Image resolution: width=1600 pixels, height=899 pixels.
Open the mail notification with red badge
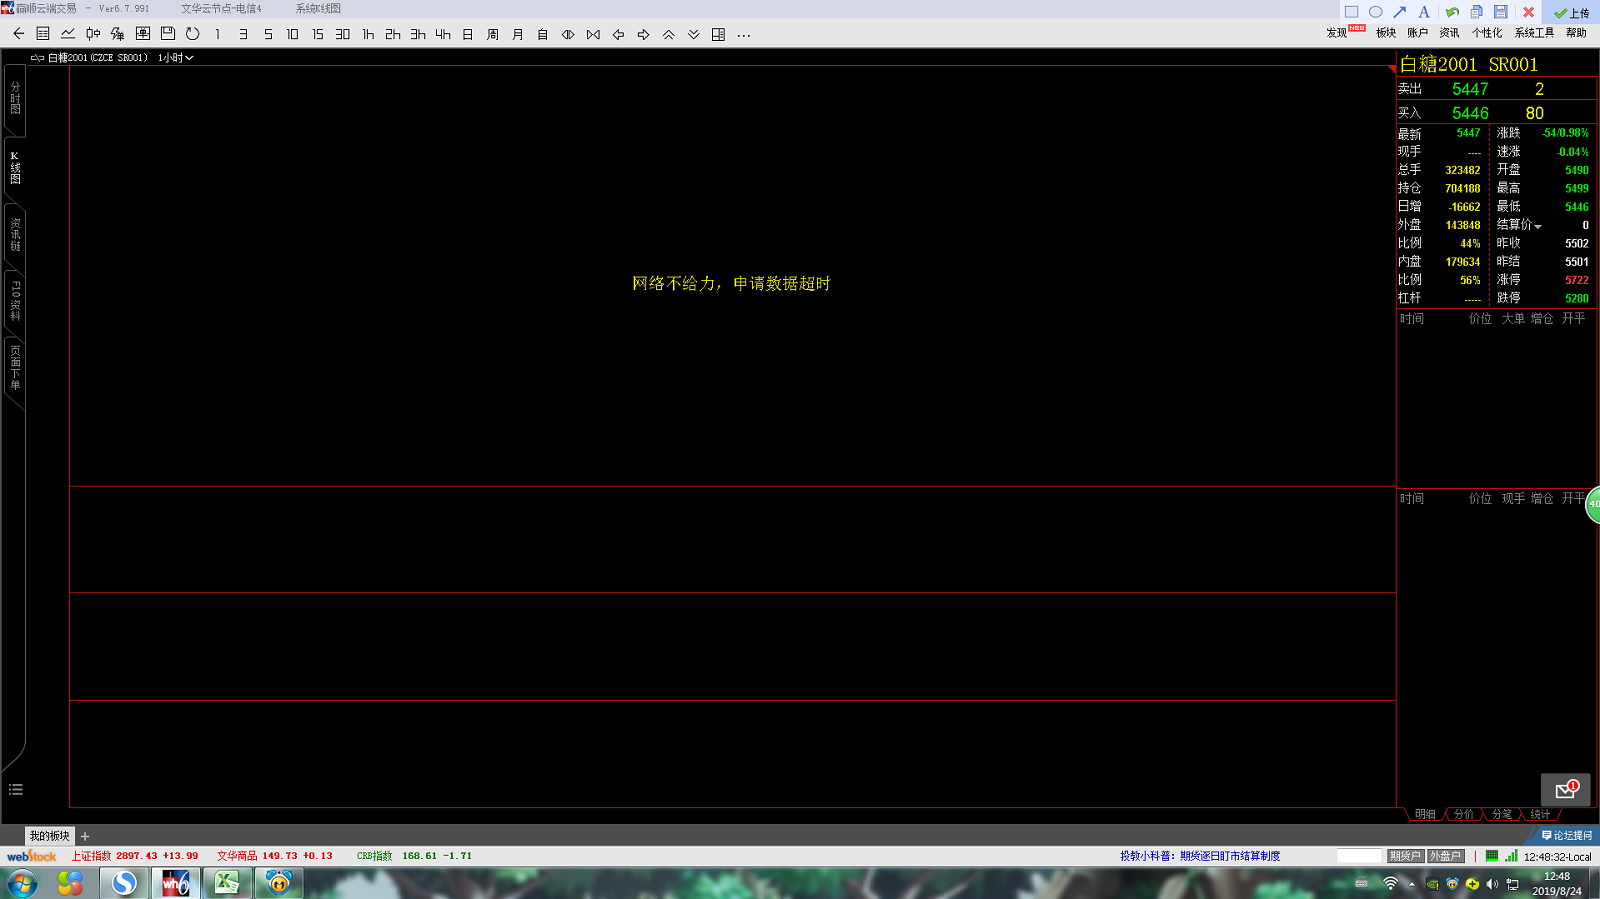tap(1565, 790)
